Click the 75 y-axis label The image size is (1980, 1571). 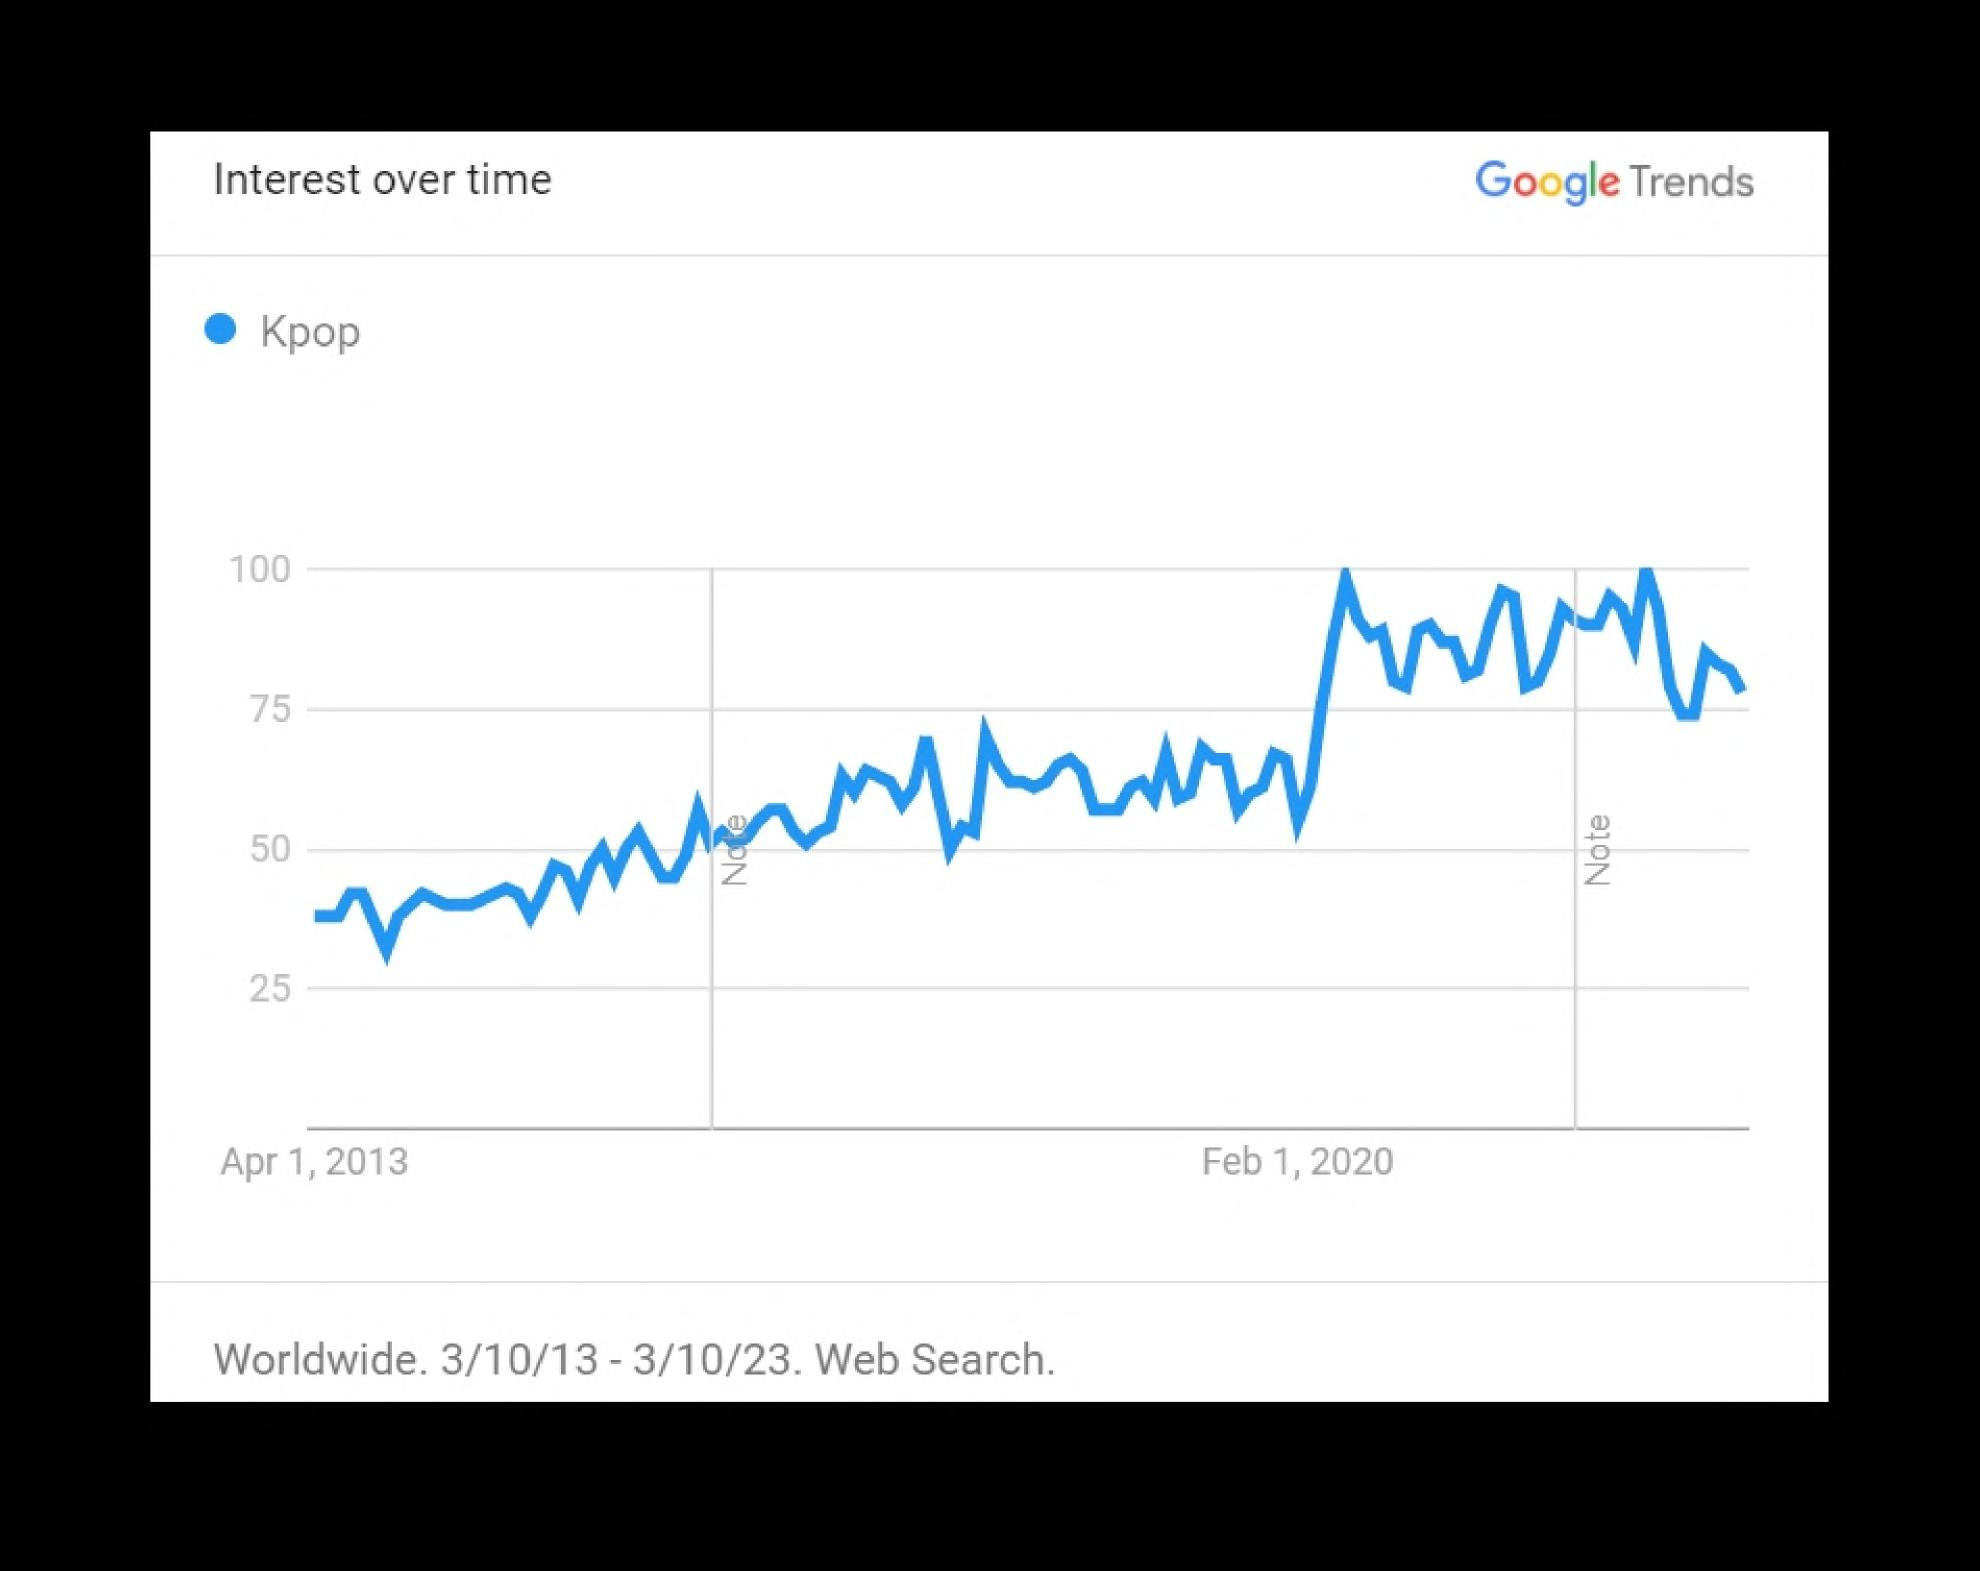pyautogui.click(x=269, y=709)
